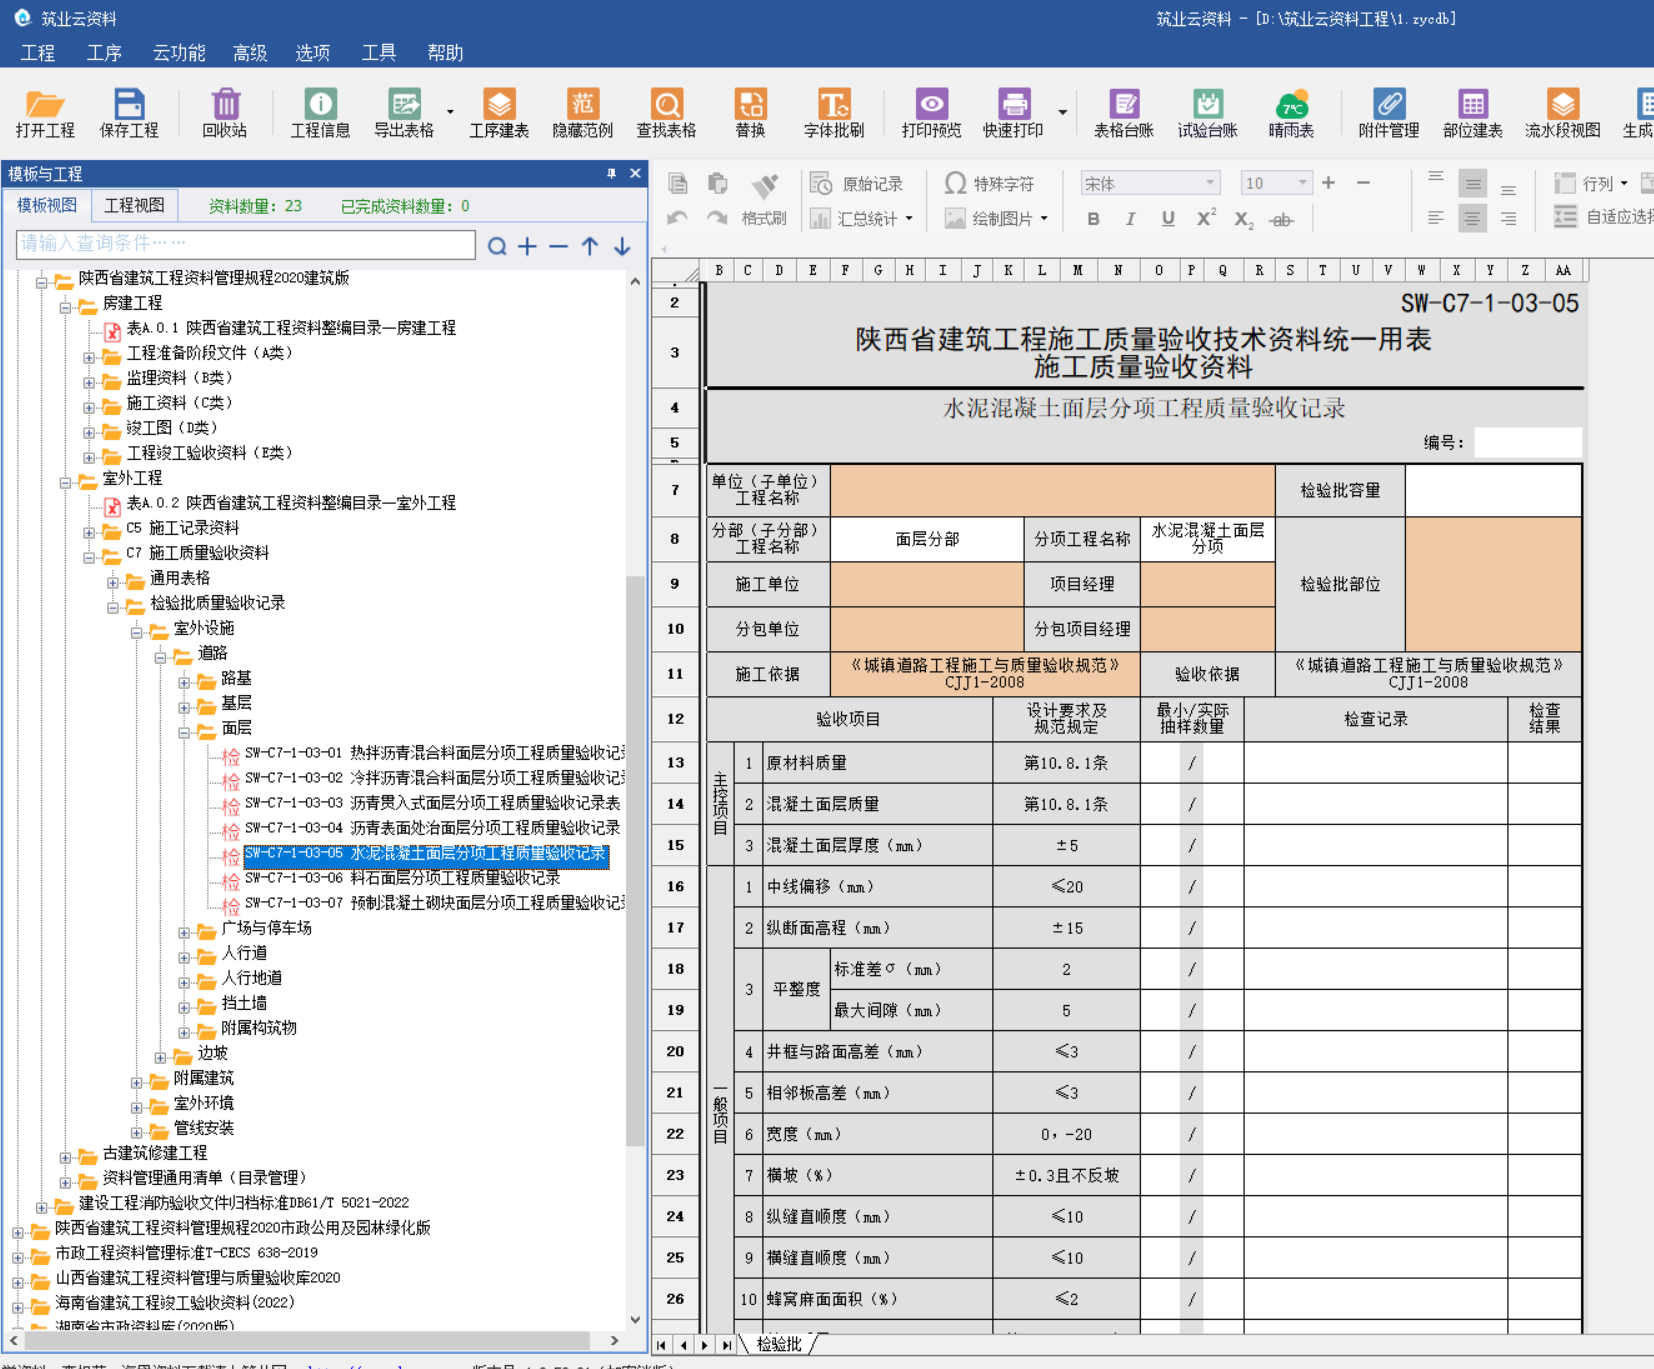Expand the 路基 tree node
The width and height of the screenshot is (1654, 1369).
[184, 681]
